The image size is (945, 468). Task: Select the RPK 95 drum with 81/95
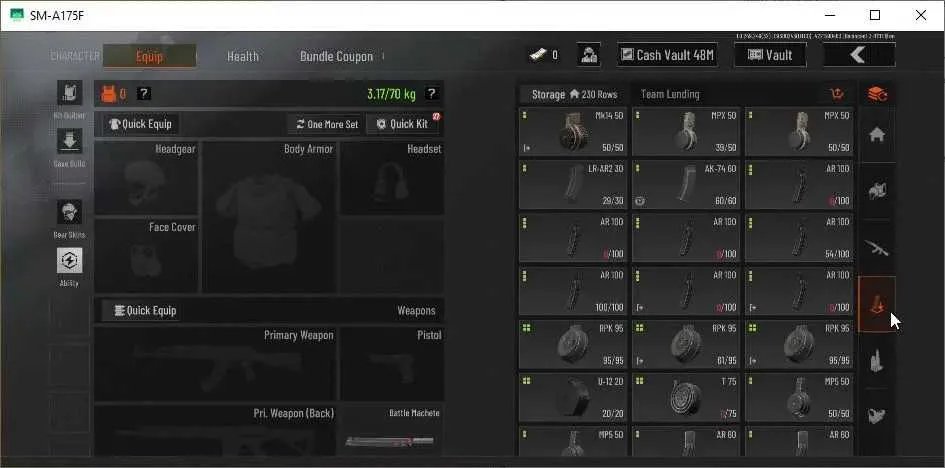click(x=686, y=344)
